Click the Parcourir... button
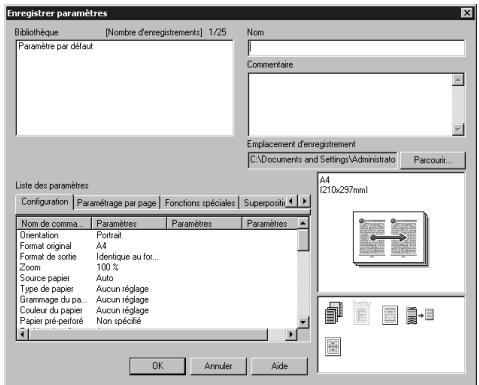Viewport: 479px width, 385px height. pyautogui.click(x=433, y=160)
